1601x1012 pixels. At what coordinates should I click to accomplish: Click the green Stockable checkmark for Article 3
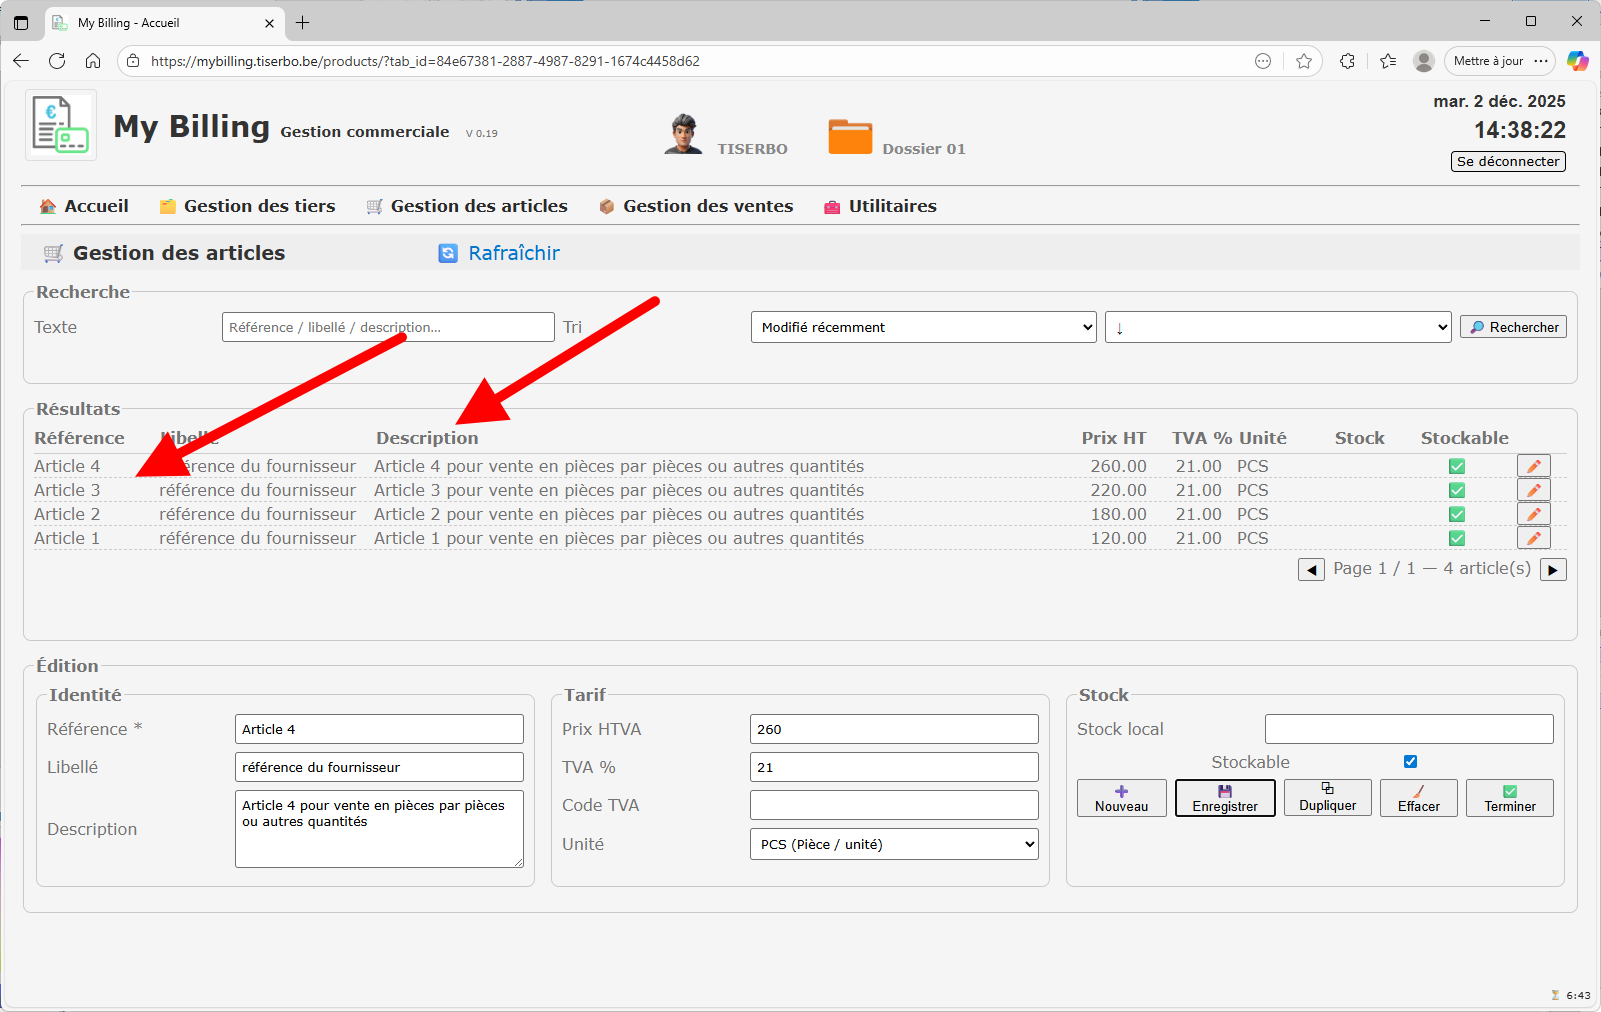[1457, 490]
